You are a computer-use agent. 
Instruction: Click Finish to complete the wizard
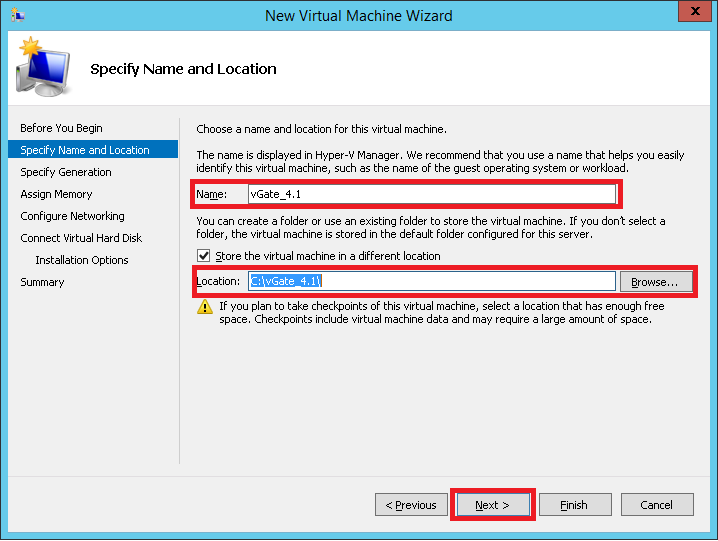point(575,505)
